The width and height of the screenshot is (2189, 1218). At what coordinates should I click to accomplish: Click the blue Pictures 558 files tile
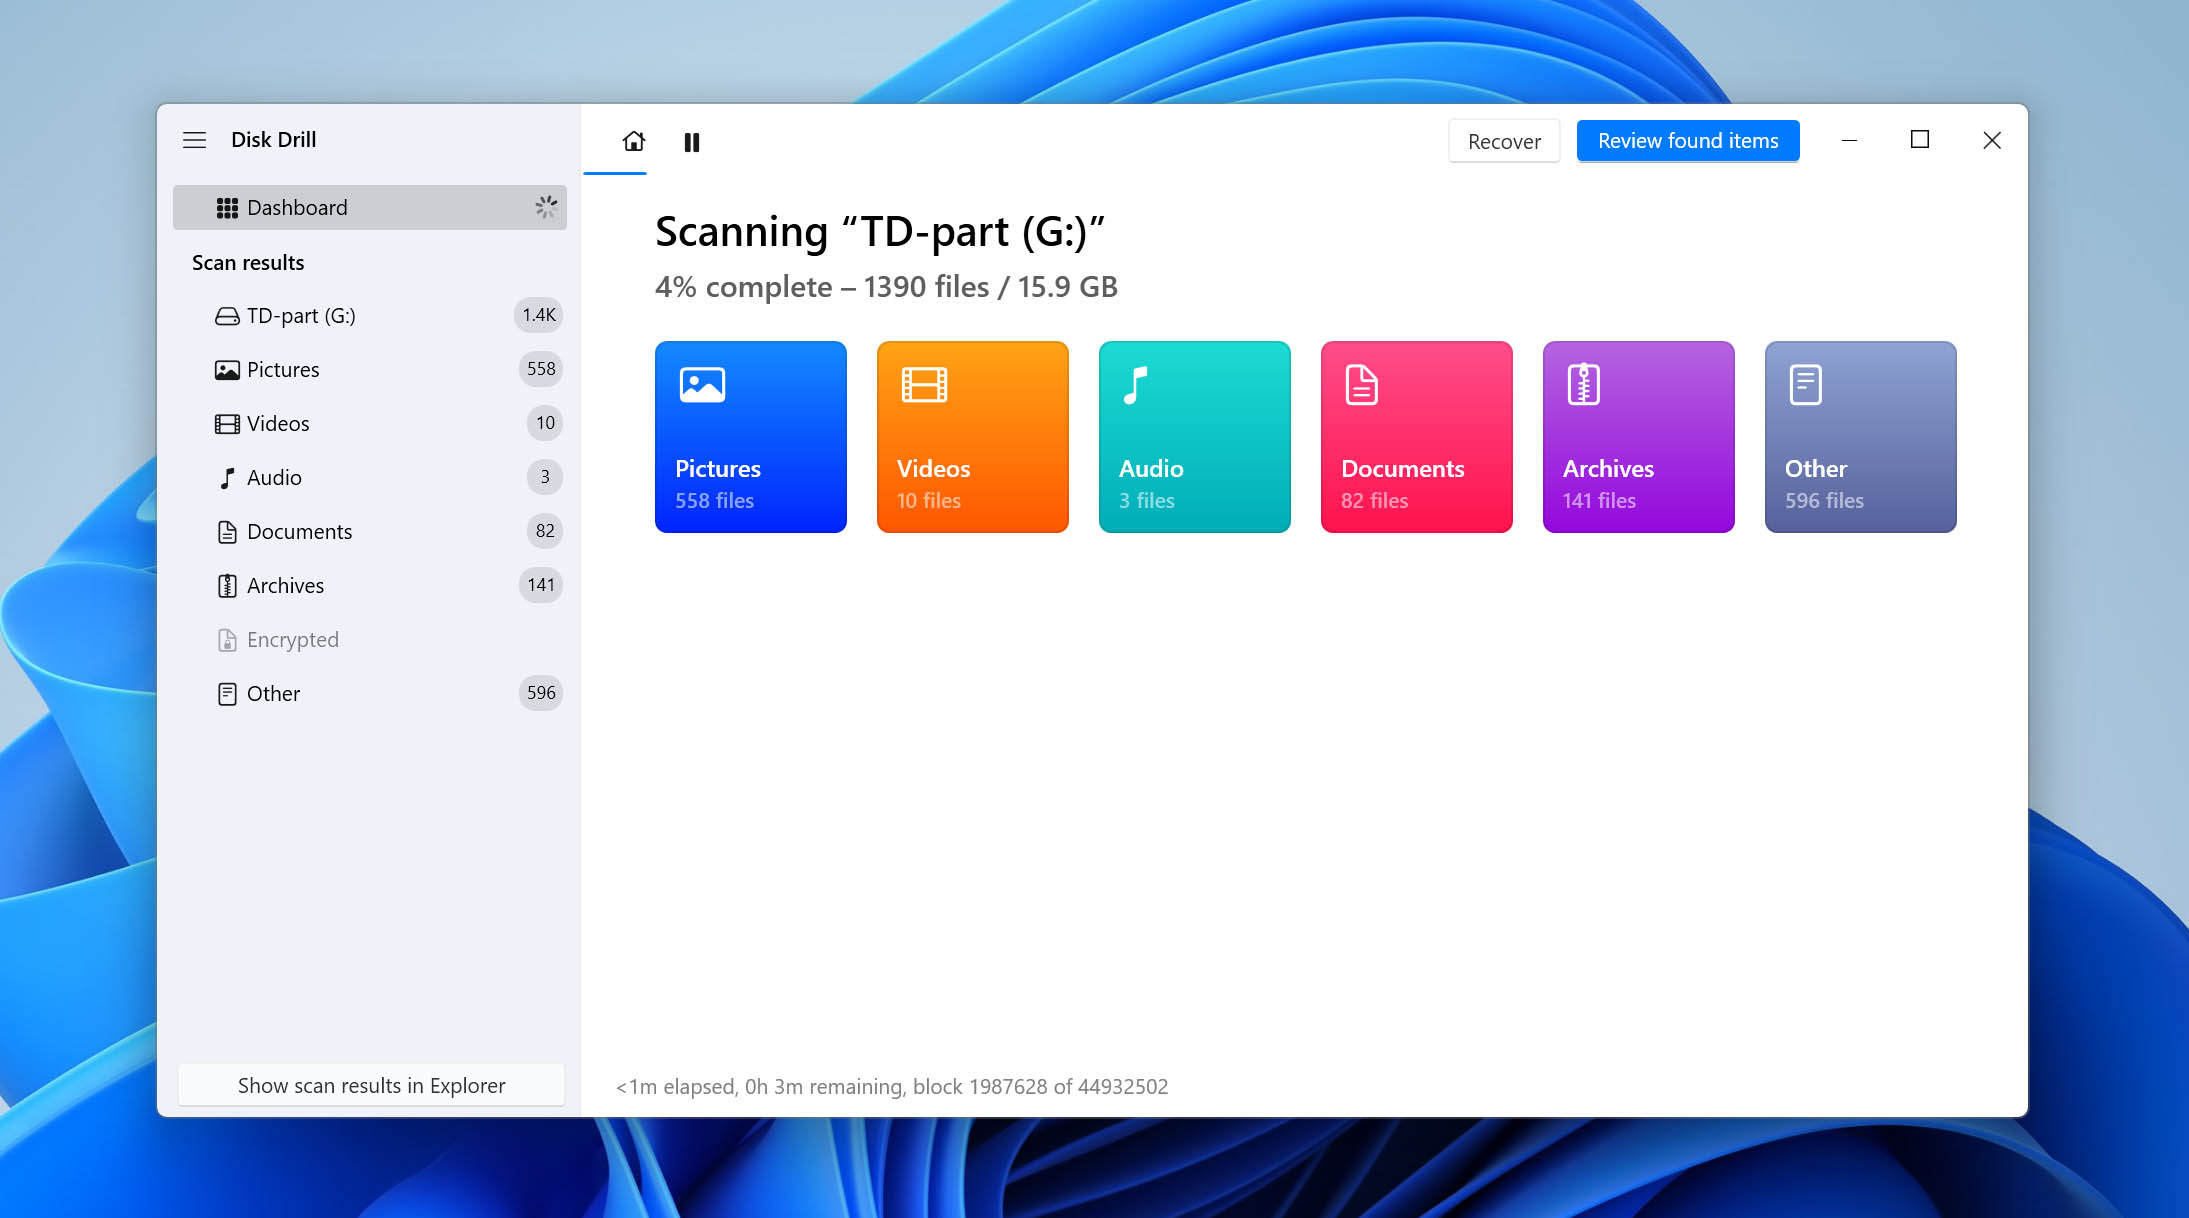tap(751, 437)
